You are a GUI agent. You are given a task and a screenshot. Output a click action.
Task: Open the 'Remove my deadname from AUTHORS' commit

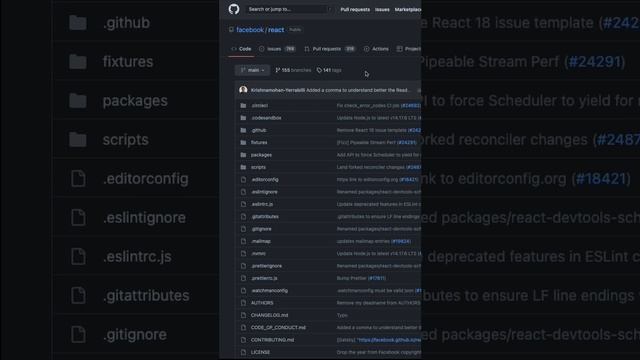(378, 303)
